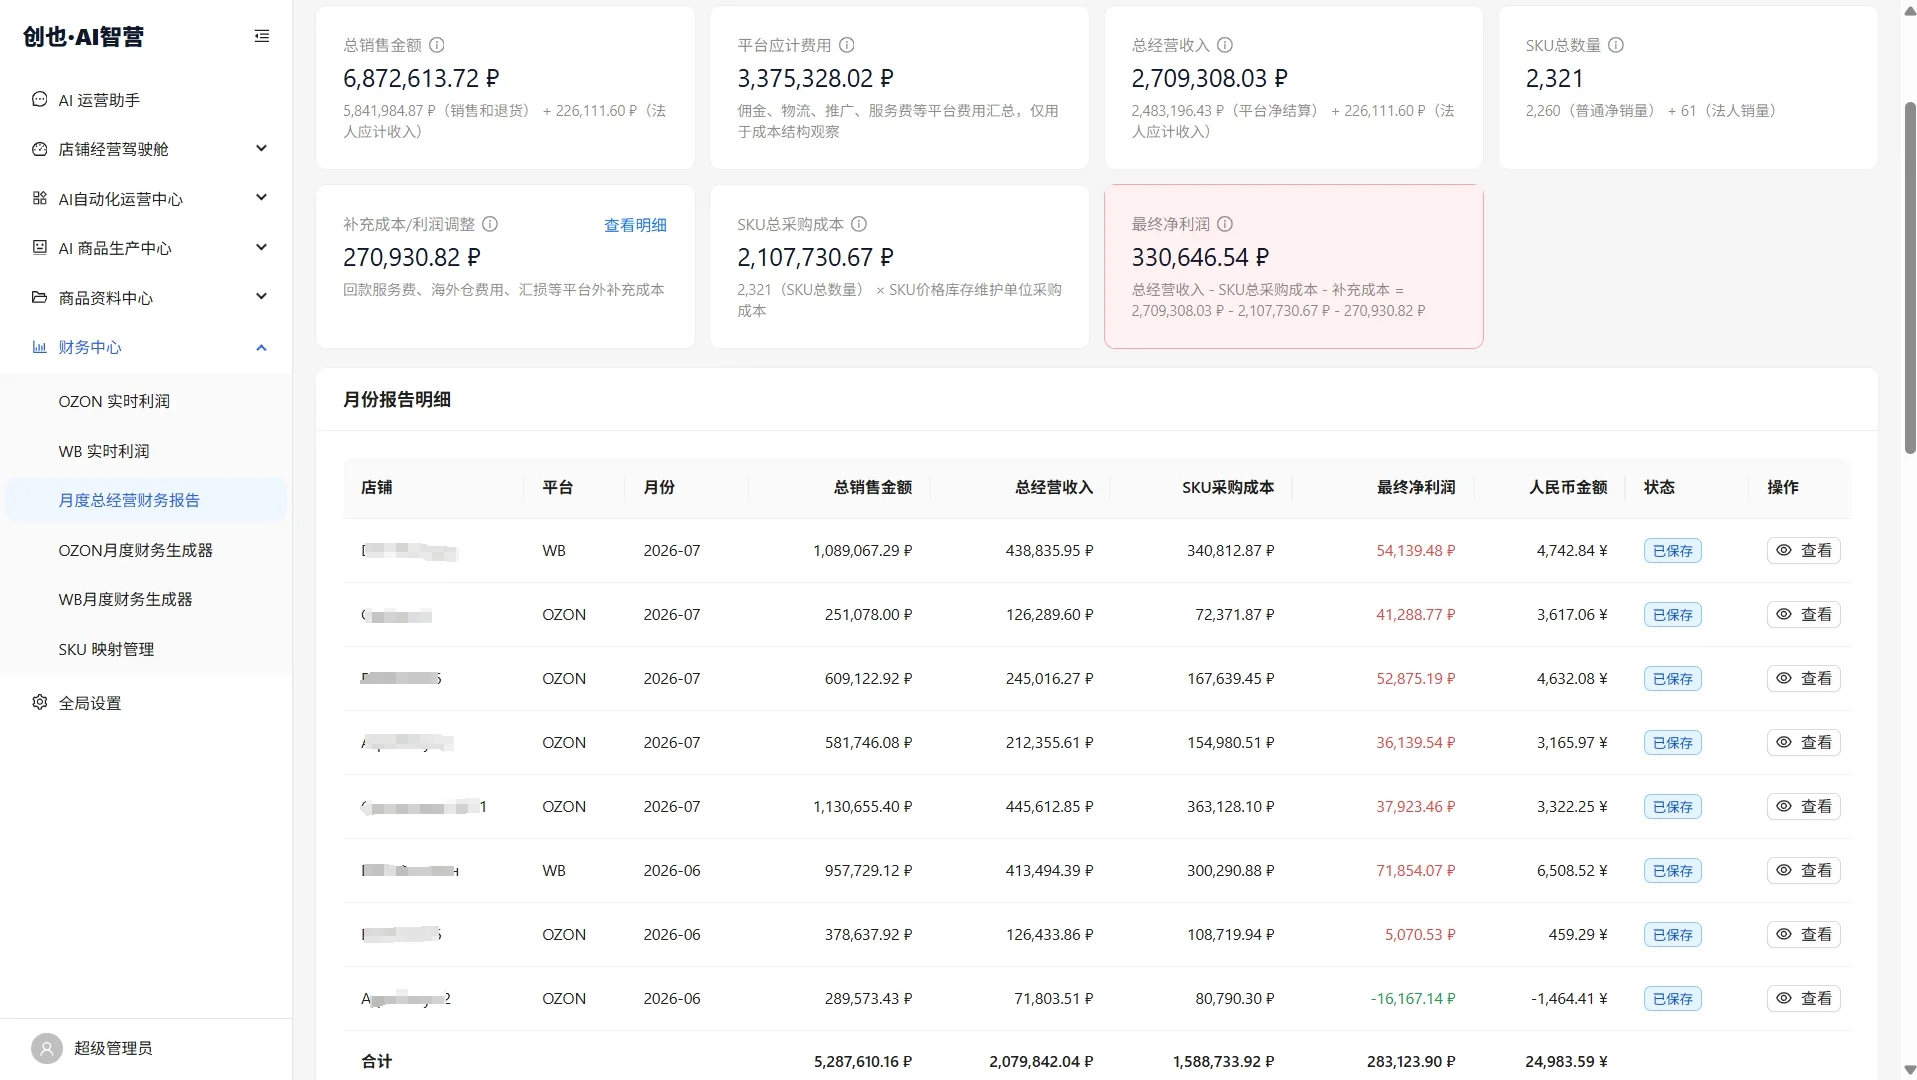The height and width of the screenshot is (1080, 1917).
Task: View report with profit -16,167.14 ₽
Action: click(1803, 998)
